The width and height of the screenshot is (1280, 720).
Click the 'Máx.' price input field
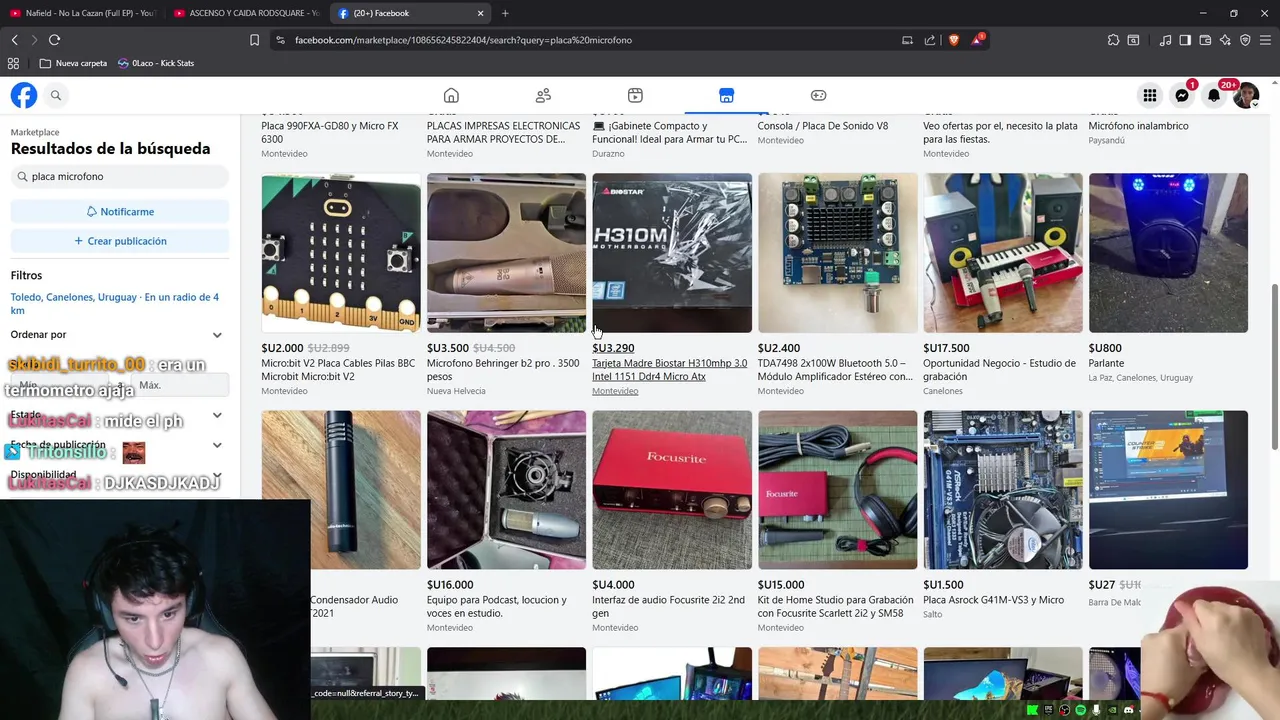(x=180, y=385)
